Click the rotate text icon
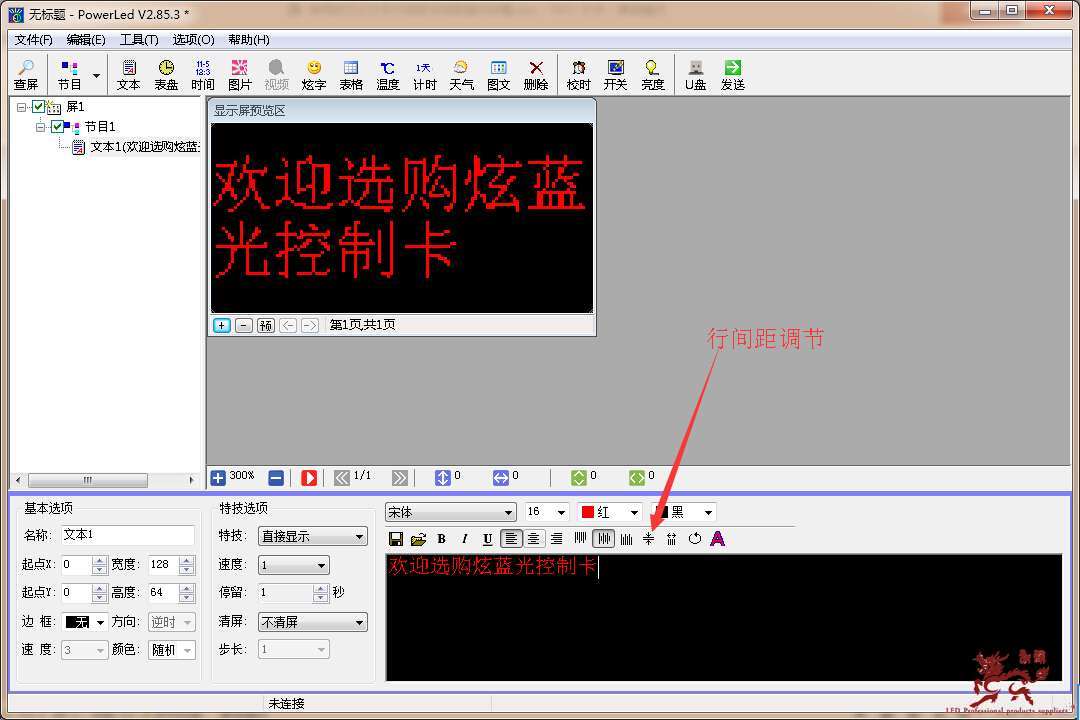Image resolution: width=1080 pixels, height=720 pixels. click(x=695, y=539)
